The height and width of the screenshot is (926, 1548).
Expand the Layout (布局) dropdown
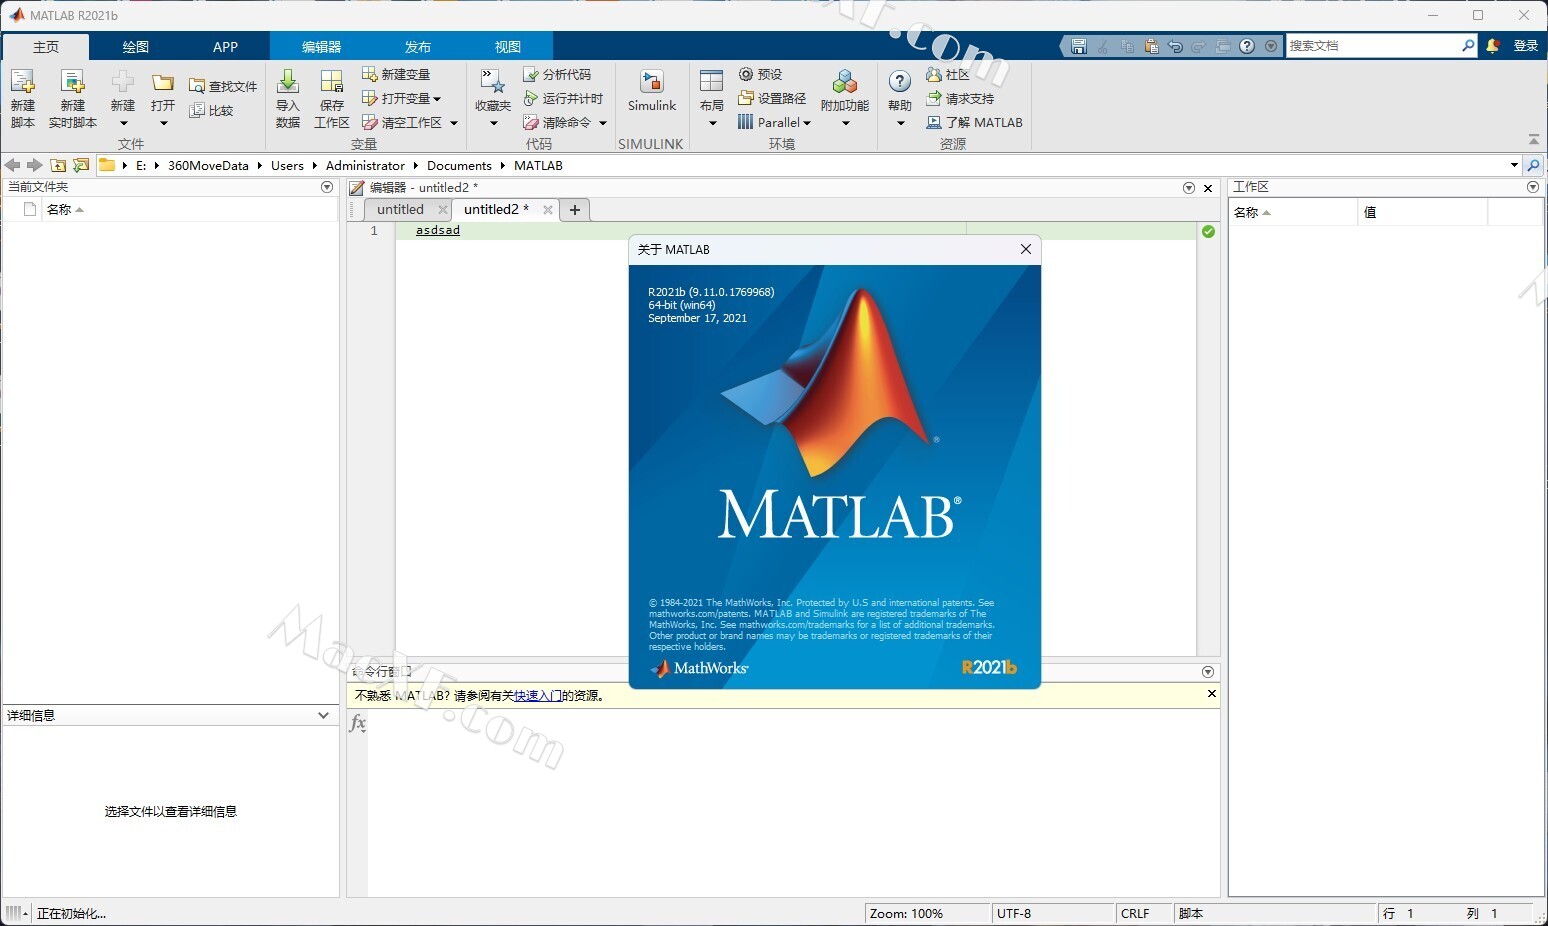click(712, 123)
